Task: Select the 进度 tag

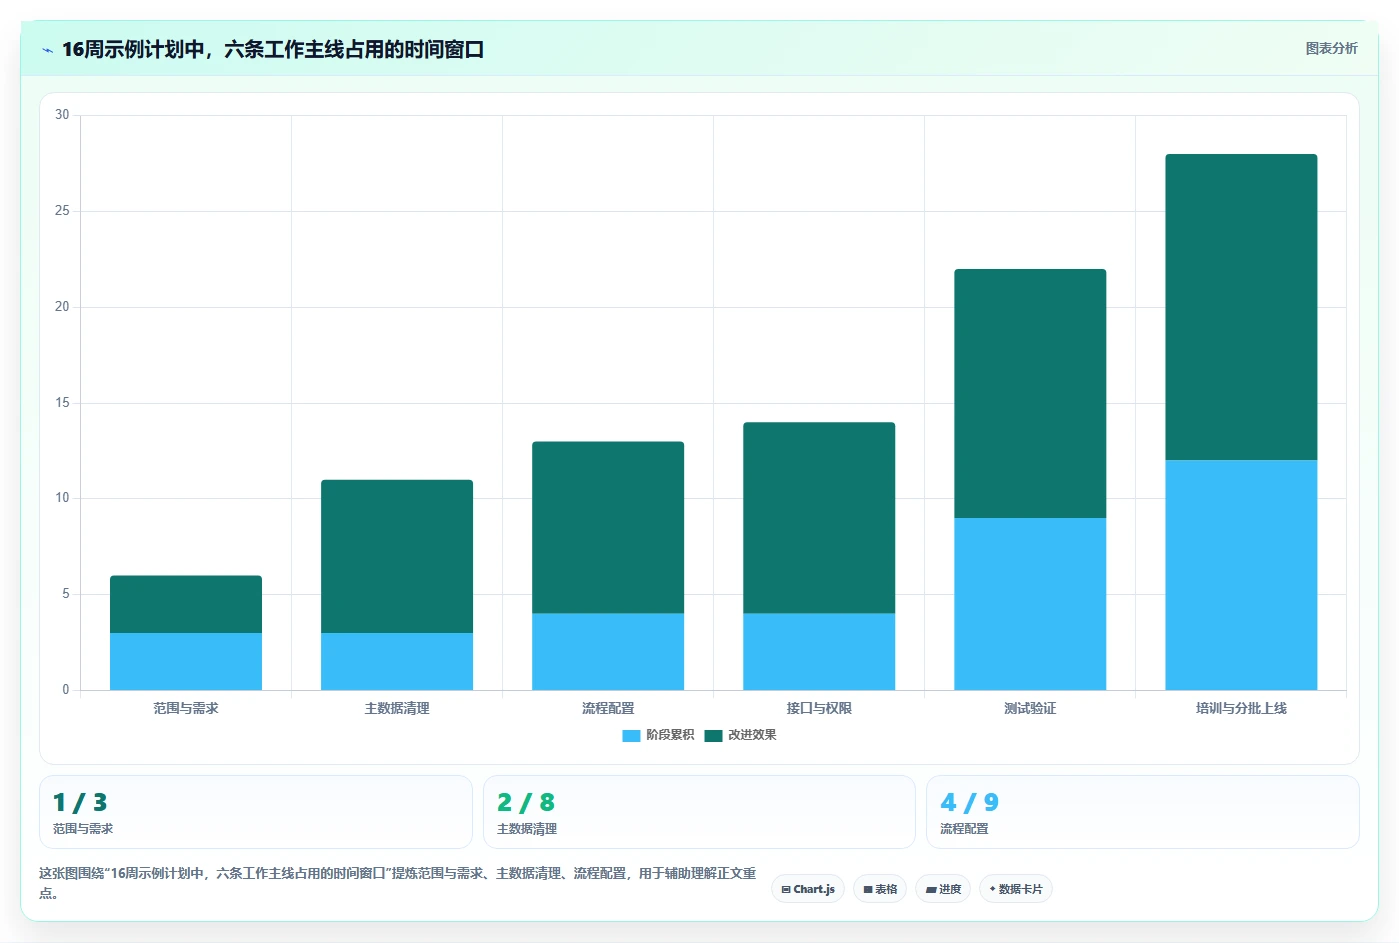Action: 943,889
